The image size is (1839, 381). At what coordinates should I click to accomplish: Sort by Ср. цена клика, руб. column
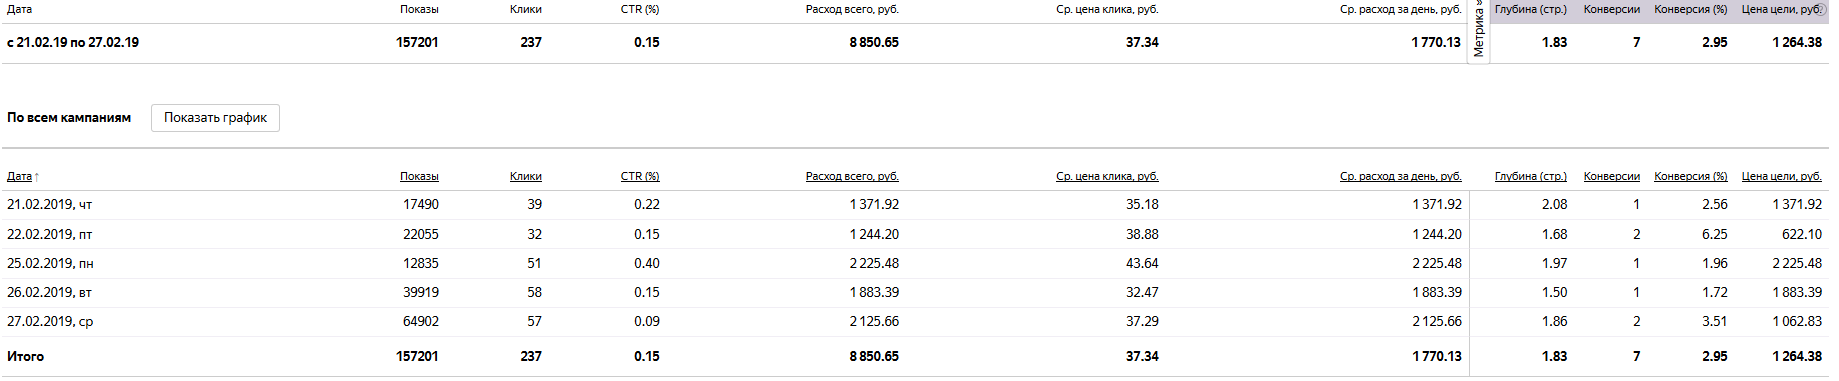click(x=1107, y=176)
